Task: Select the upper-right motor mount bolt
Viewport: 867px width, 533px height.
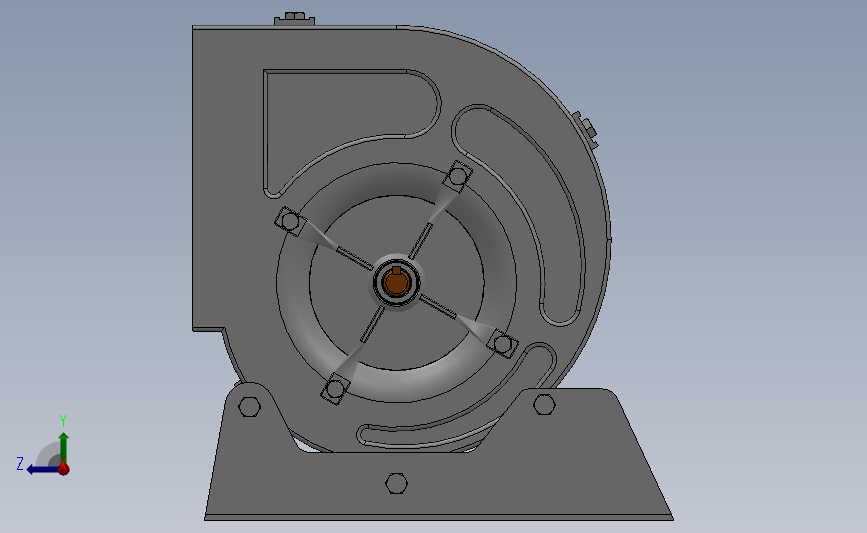Action: tap(458, 176)
